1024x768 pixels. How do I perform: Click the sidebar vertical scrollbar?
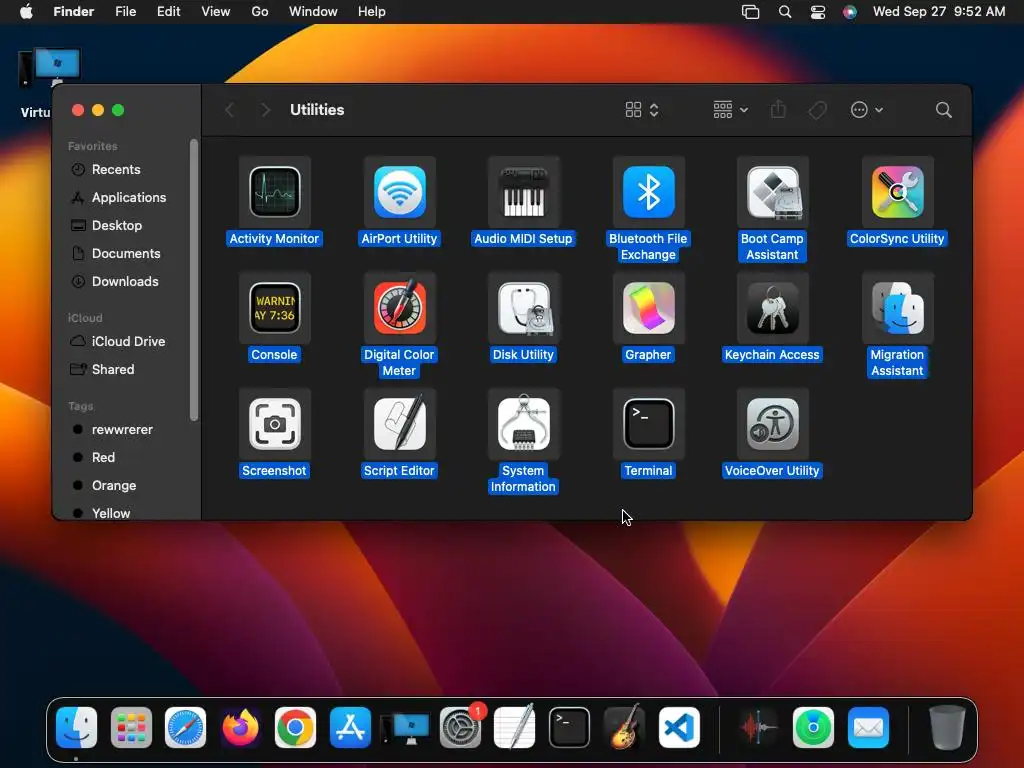[x=194, y=280]
